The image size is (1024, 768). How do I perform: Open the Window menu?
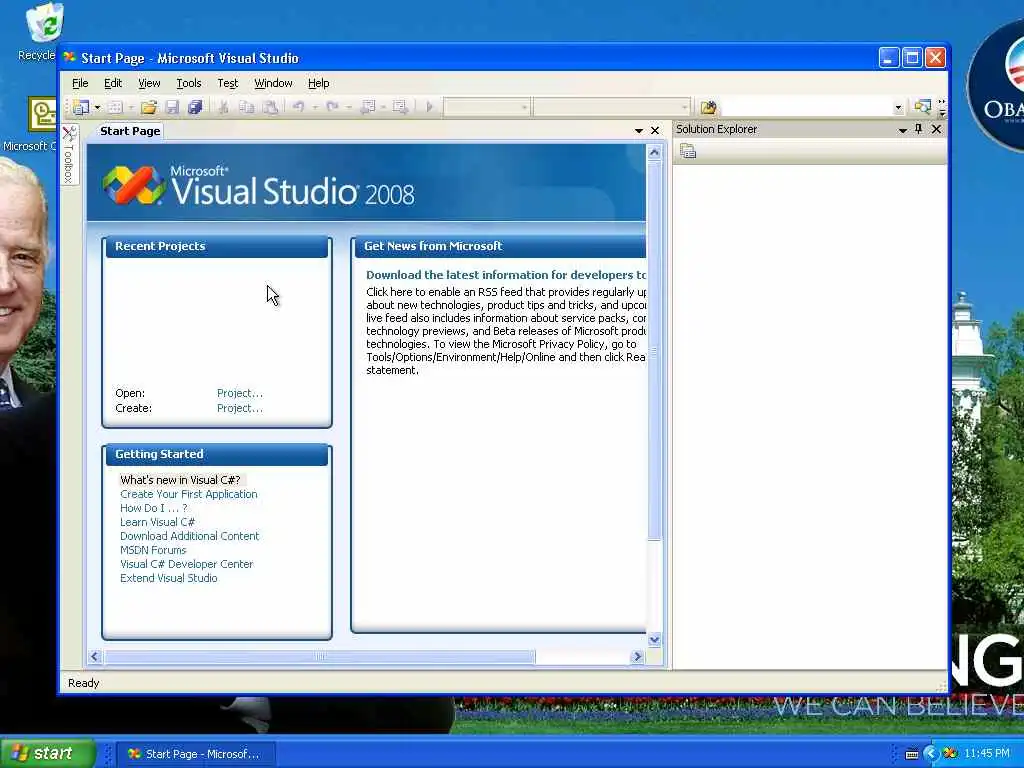tap(273, 83)
